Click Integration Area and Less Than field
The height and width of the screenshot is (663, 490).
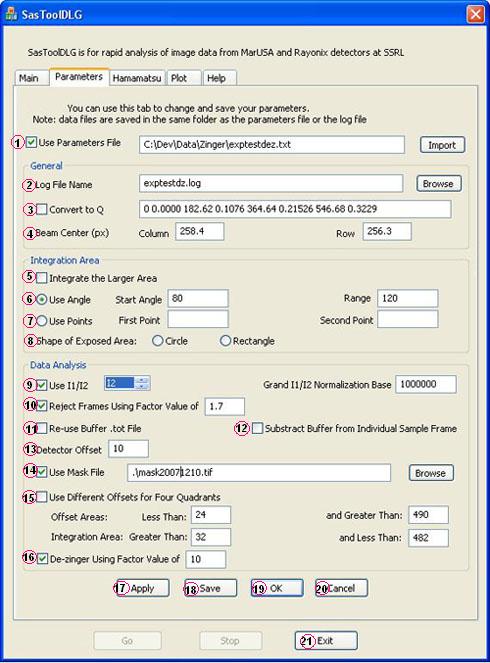(428, 538)
